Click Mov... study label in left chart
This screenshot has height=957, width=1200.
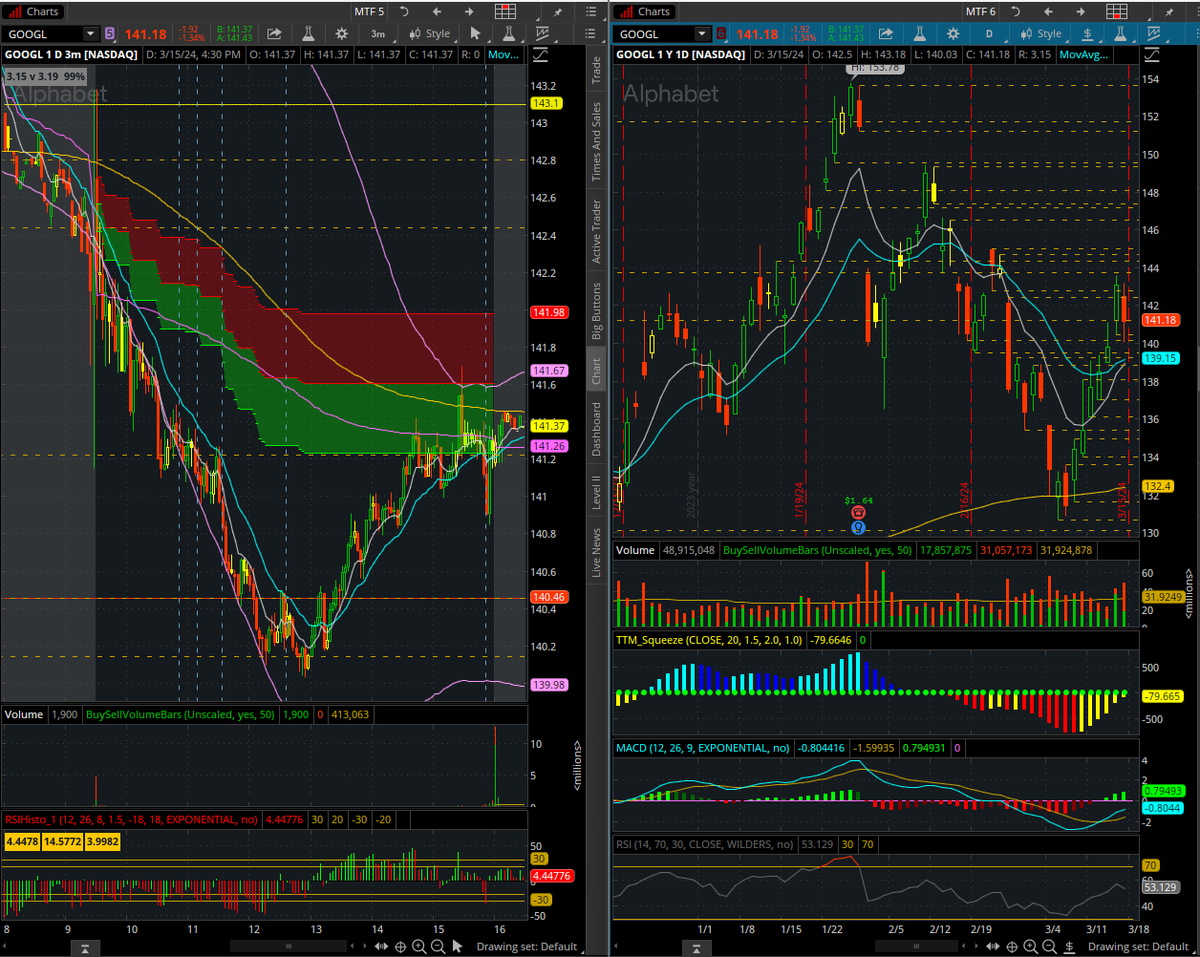[504, 54]
